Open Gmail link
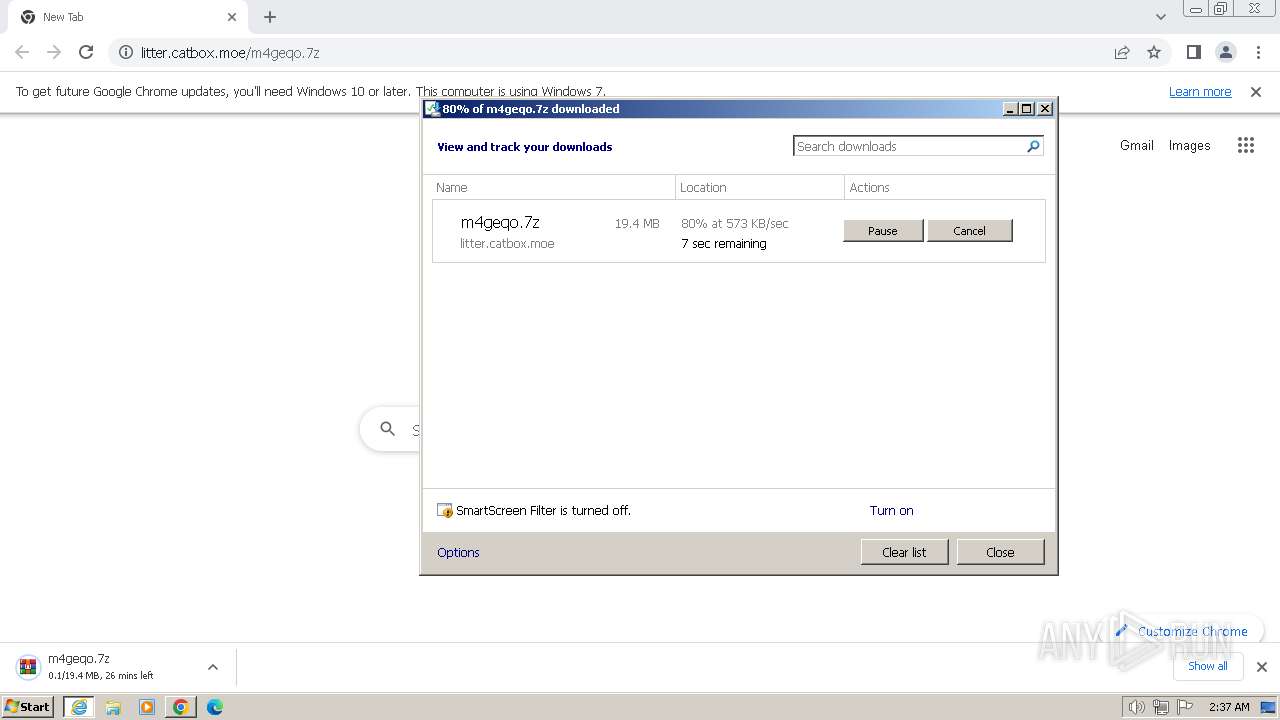1280x720 pixels. pyautogui.click(x=1137, y=145)
